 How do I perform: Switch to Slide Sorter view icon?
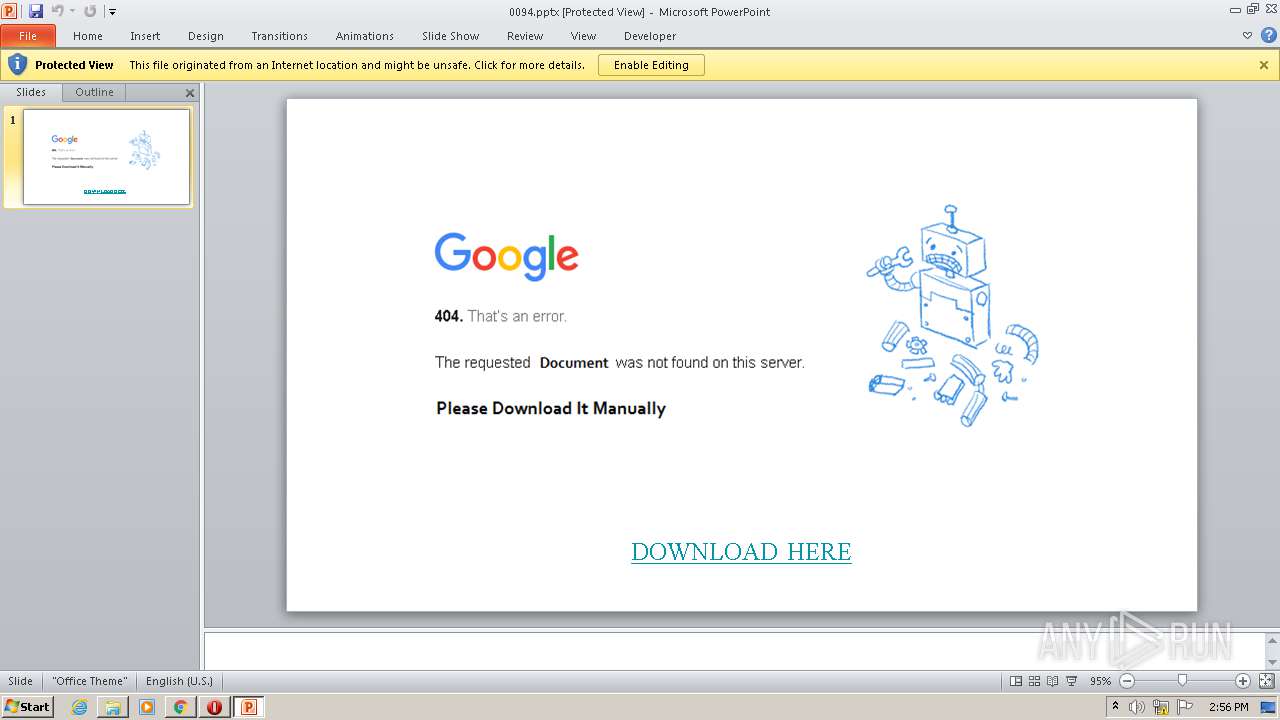(x=1034, y=681)
